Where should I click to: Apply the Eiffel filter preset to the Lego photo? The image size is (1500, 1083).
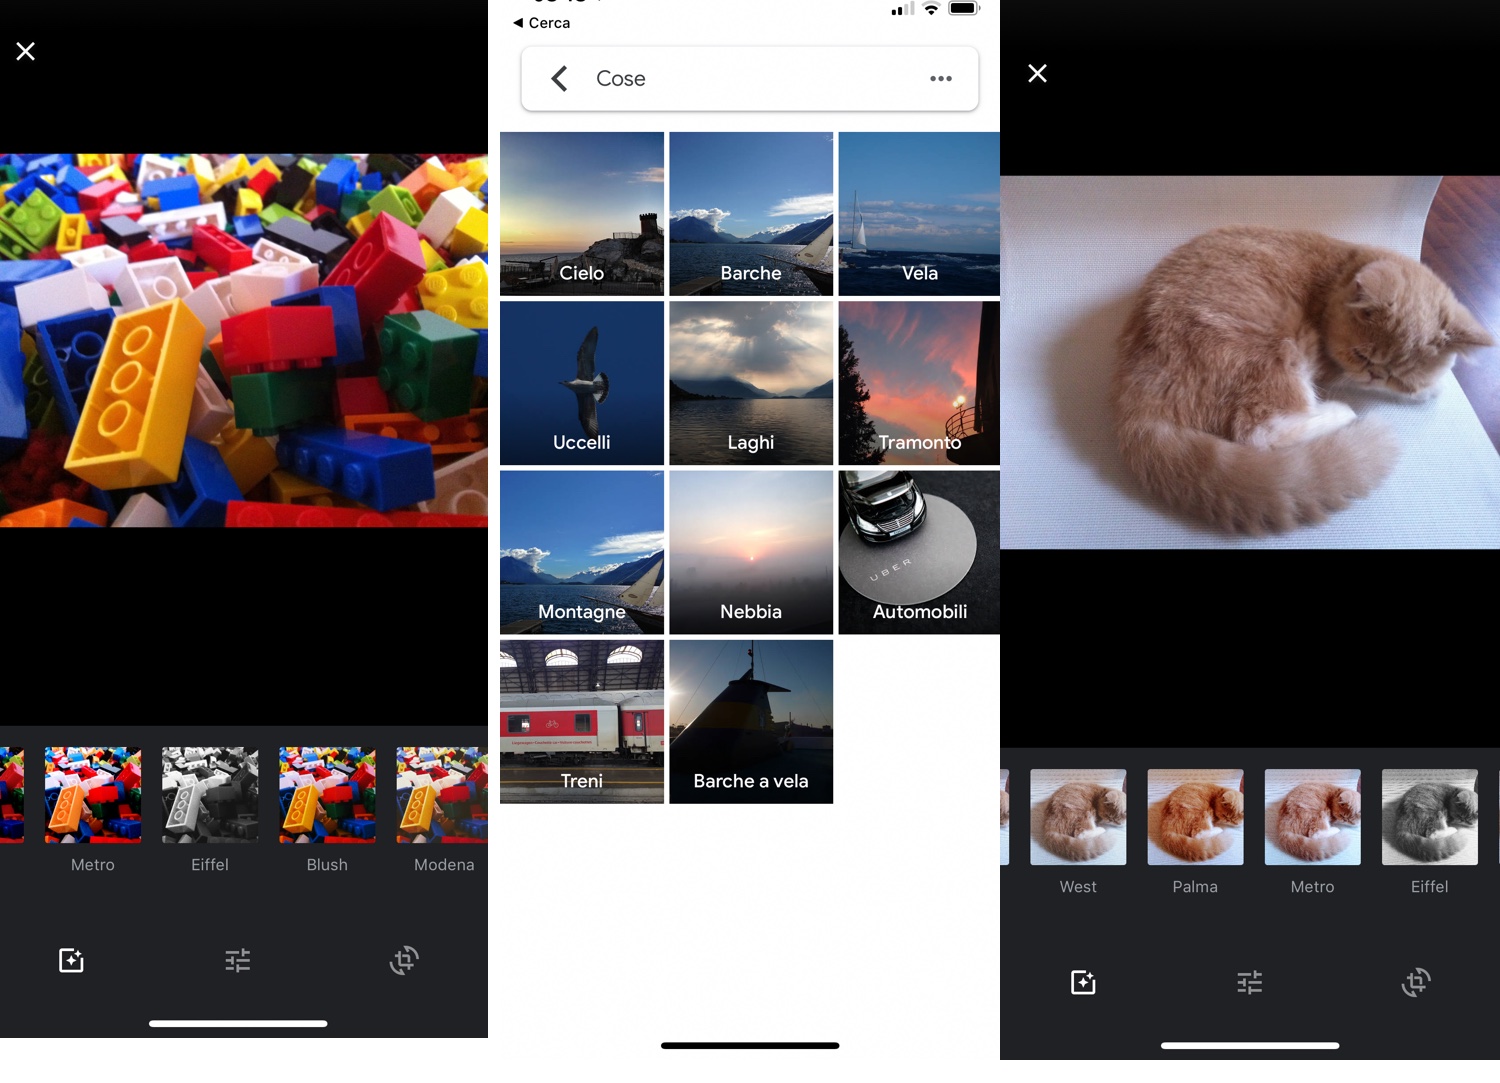[209, 793]
